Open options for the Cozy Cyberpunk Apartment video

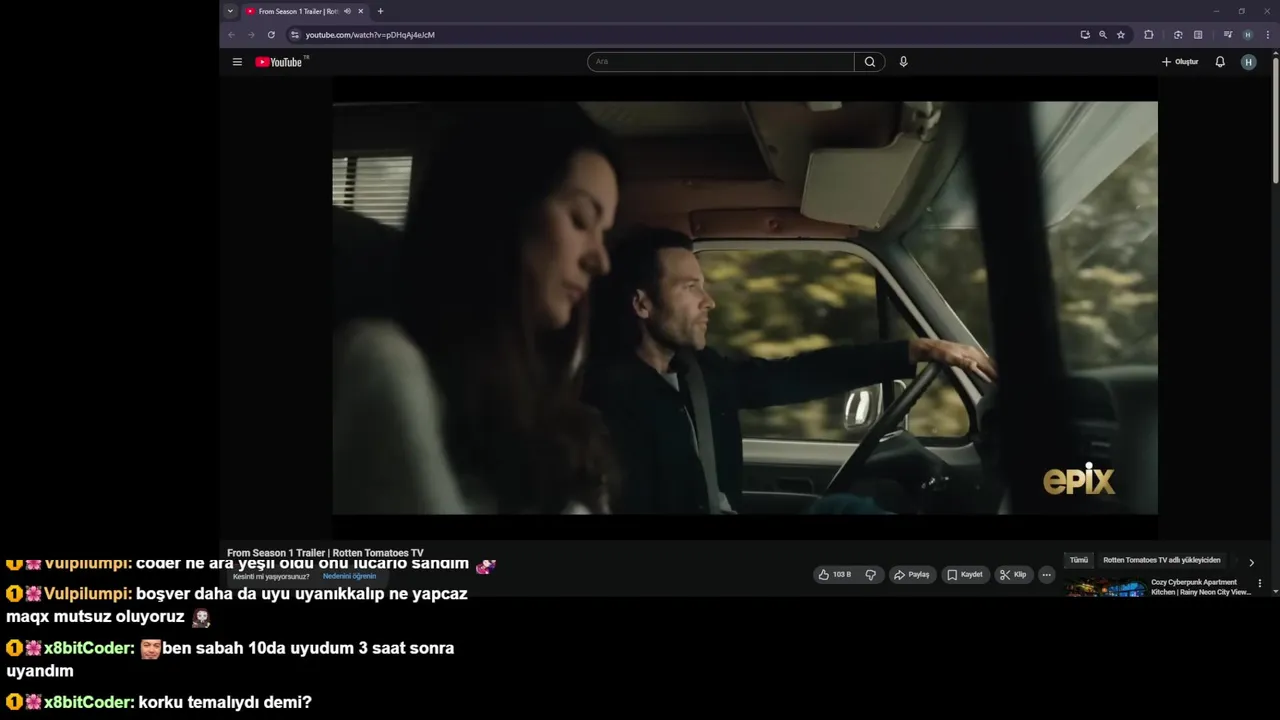1260,583
